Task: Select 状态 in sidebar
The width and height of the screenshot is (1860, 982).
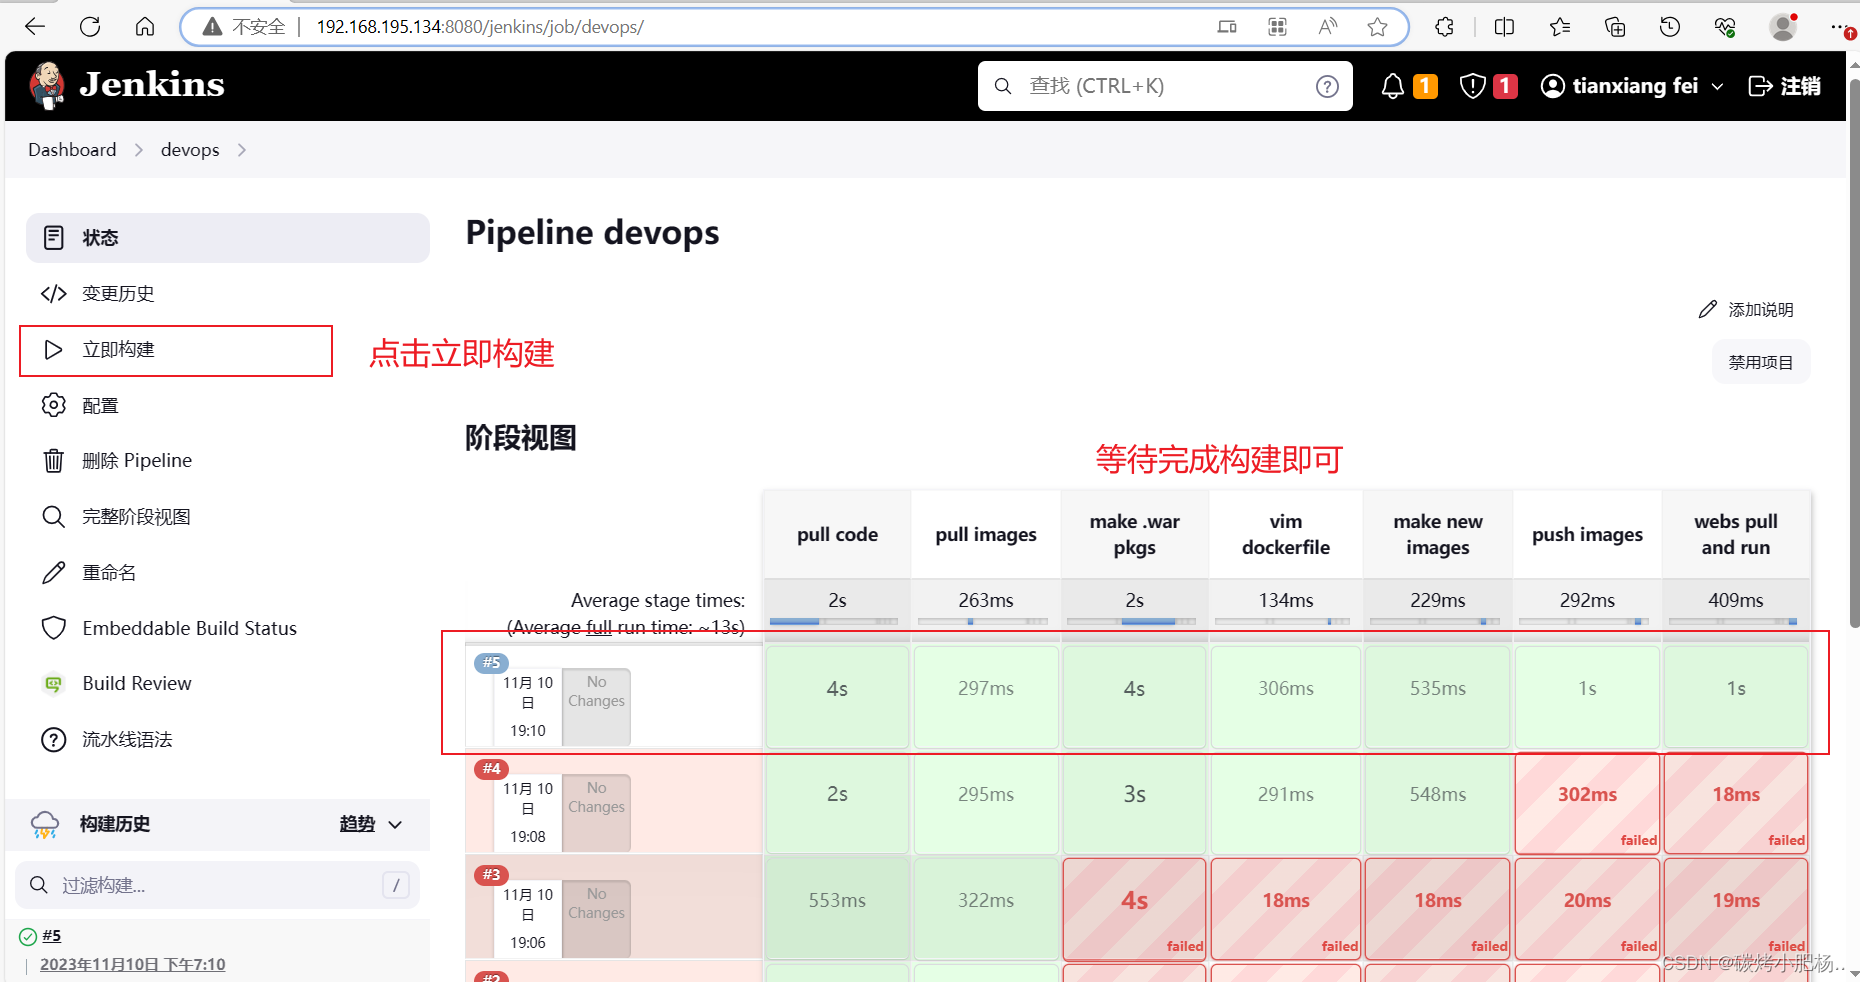Action: pos(228,238)
